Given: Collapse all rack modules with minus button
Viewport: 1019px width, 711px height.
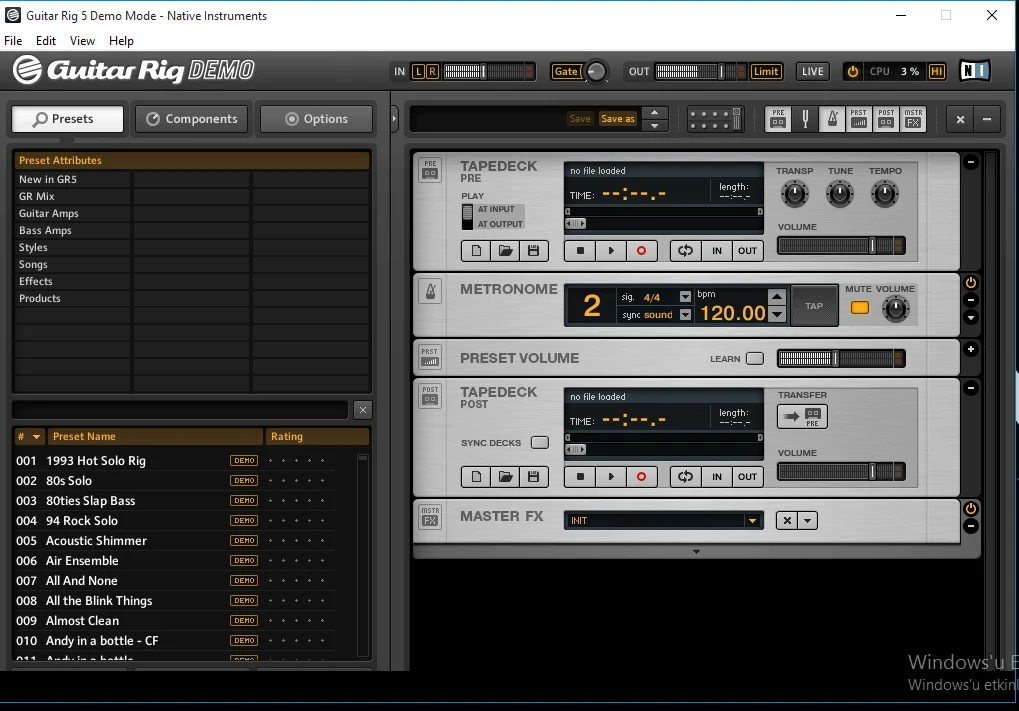Looking at the screenshot, I should tap(987, 119).
